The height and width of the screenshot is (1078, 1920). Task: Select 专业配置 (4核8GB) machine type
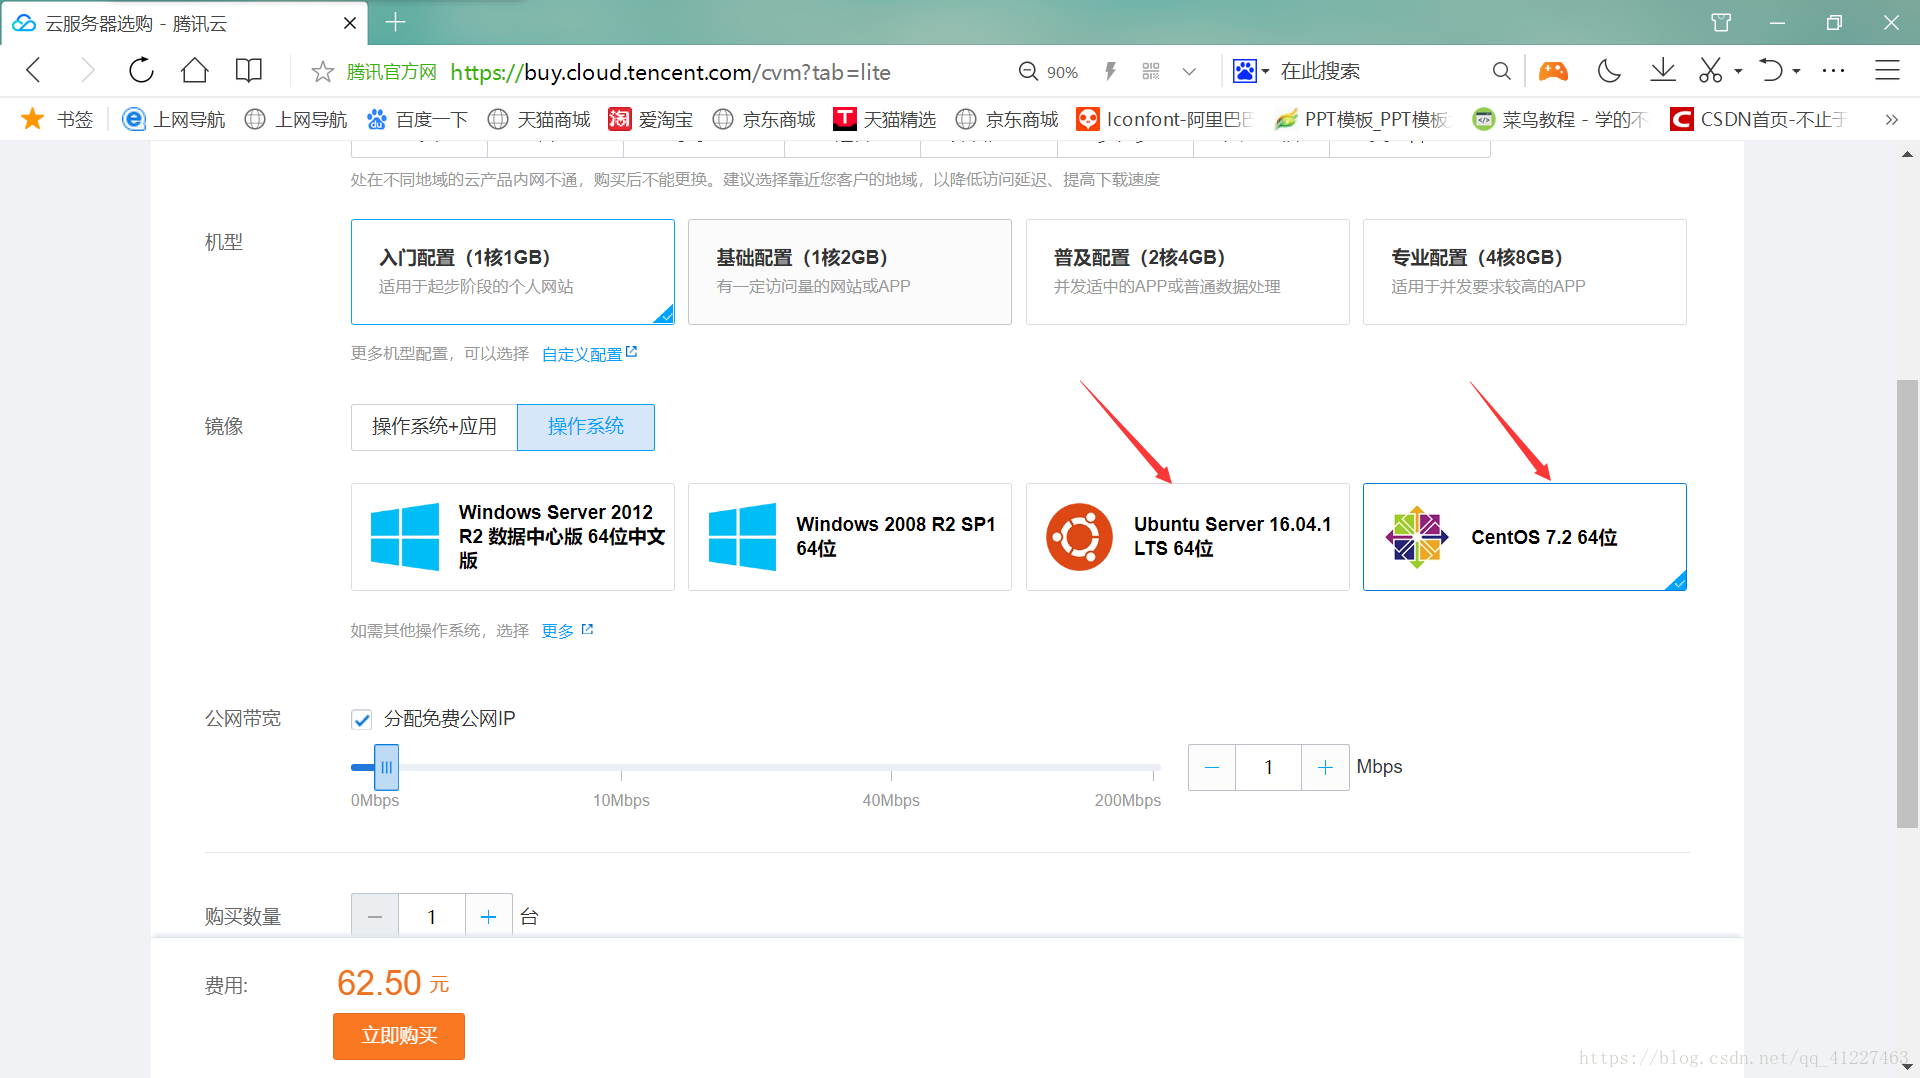(x=1524, y=272)
